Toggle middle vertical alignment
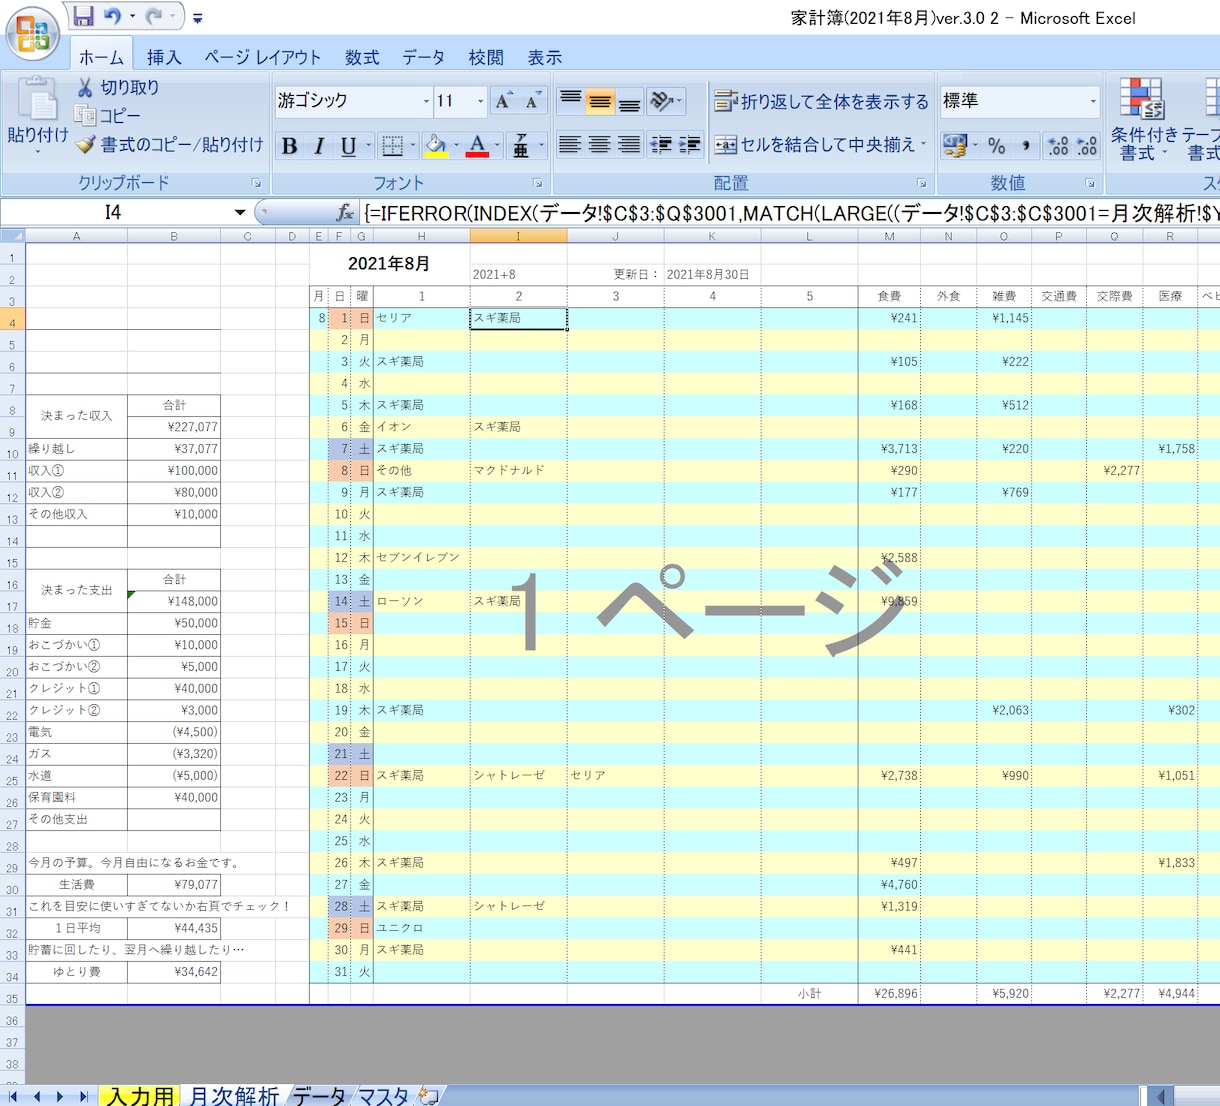 tap(600, 101)
